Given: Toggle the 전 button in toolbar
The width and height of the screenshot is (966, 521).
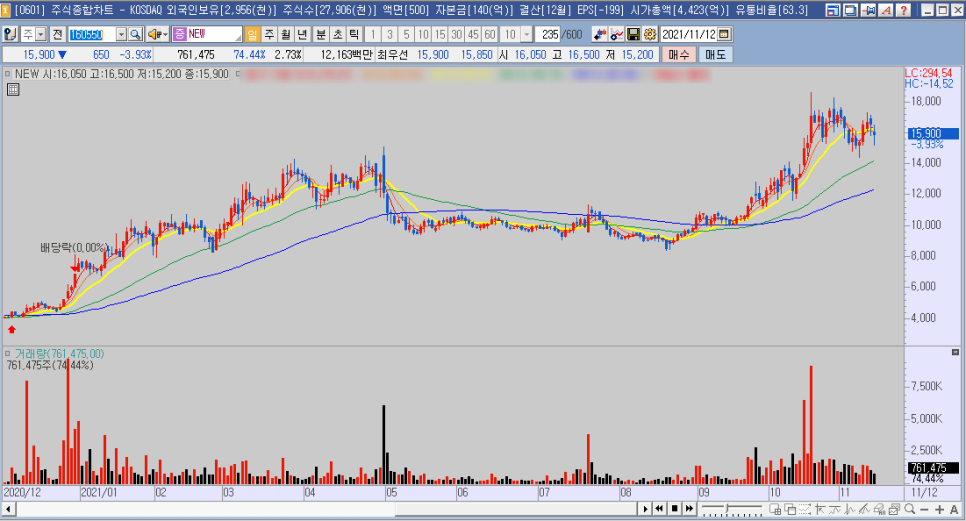Looking at the screenshot, I should (x=57, y=34).
